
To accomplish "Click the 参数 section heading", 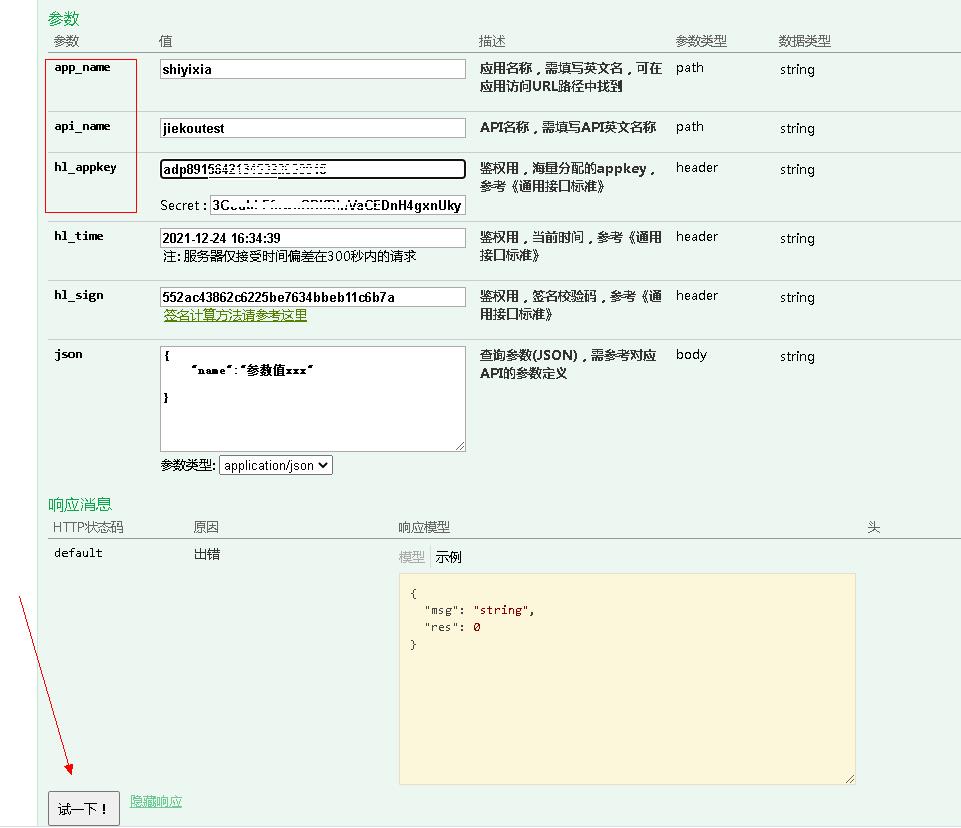I will [63, 19].
